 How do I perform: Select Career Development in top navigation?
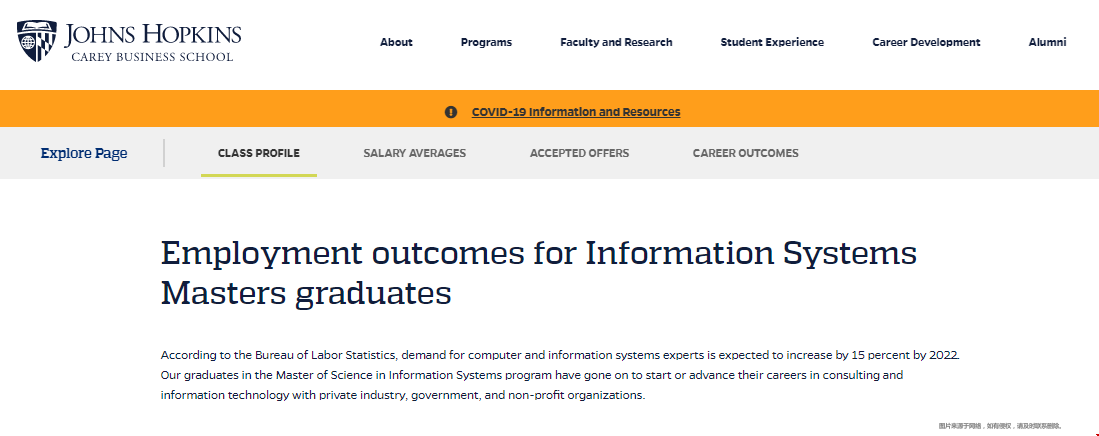pos(926,42)
